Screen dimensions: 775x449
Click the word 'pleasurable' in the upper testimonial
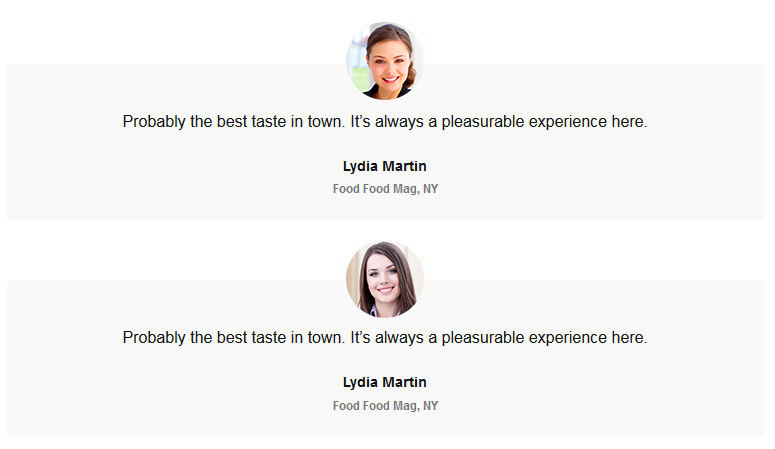482,122
